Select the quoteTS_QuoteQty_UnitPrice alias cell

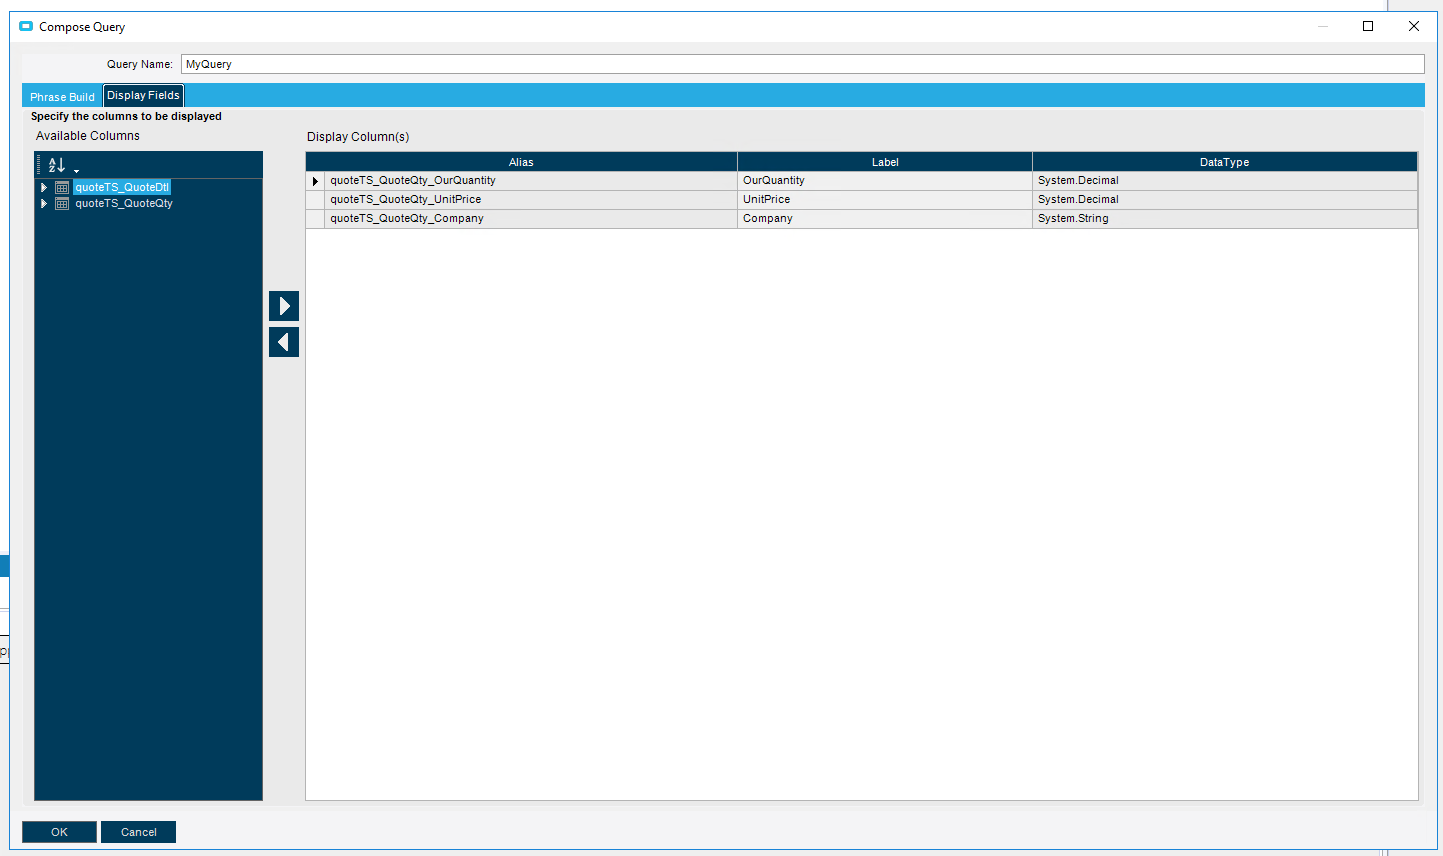(x=531, y=200)
